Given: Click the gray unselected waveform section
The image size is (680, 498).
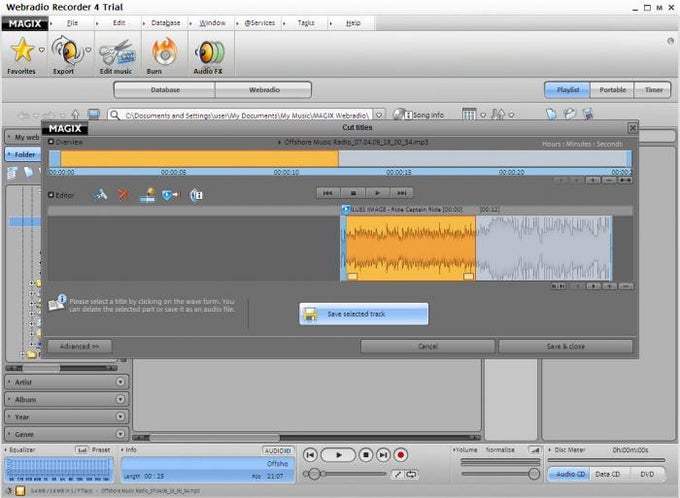Looking at the screenshot, I should (x=544, y=248).
